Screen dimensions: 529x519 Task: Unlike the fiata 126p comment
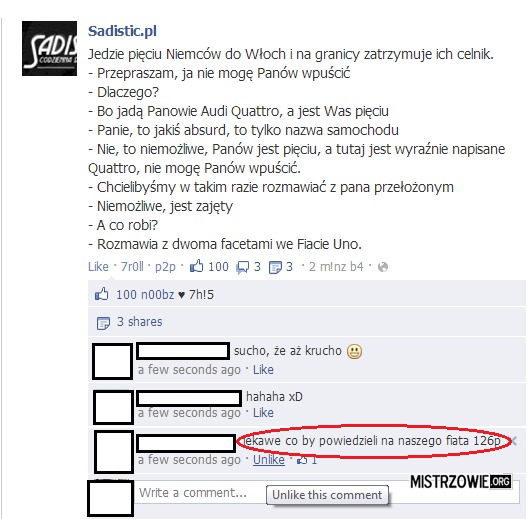tap(269, 460)
